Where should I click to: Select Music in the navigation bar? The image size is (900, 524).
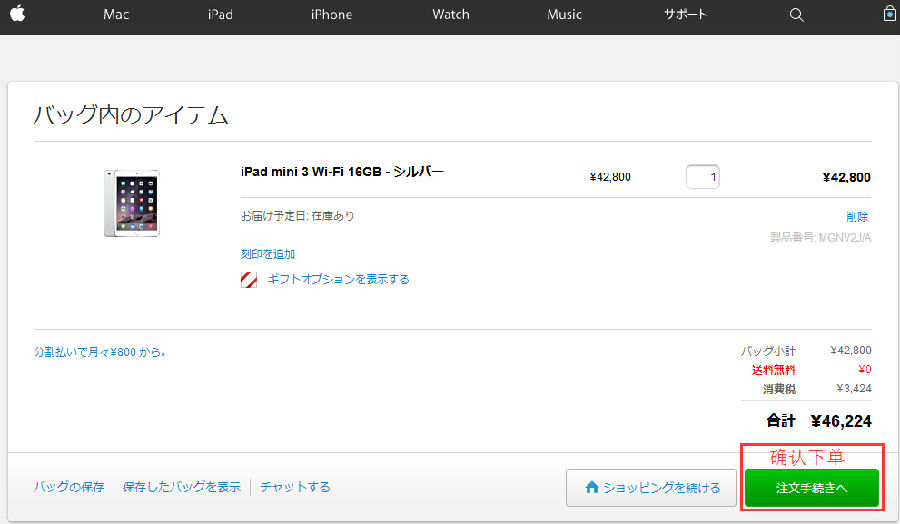pos(565,15)
